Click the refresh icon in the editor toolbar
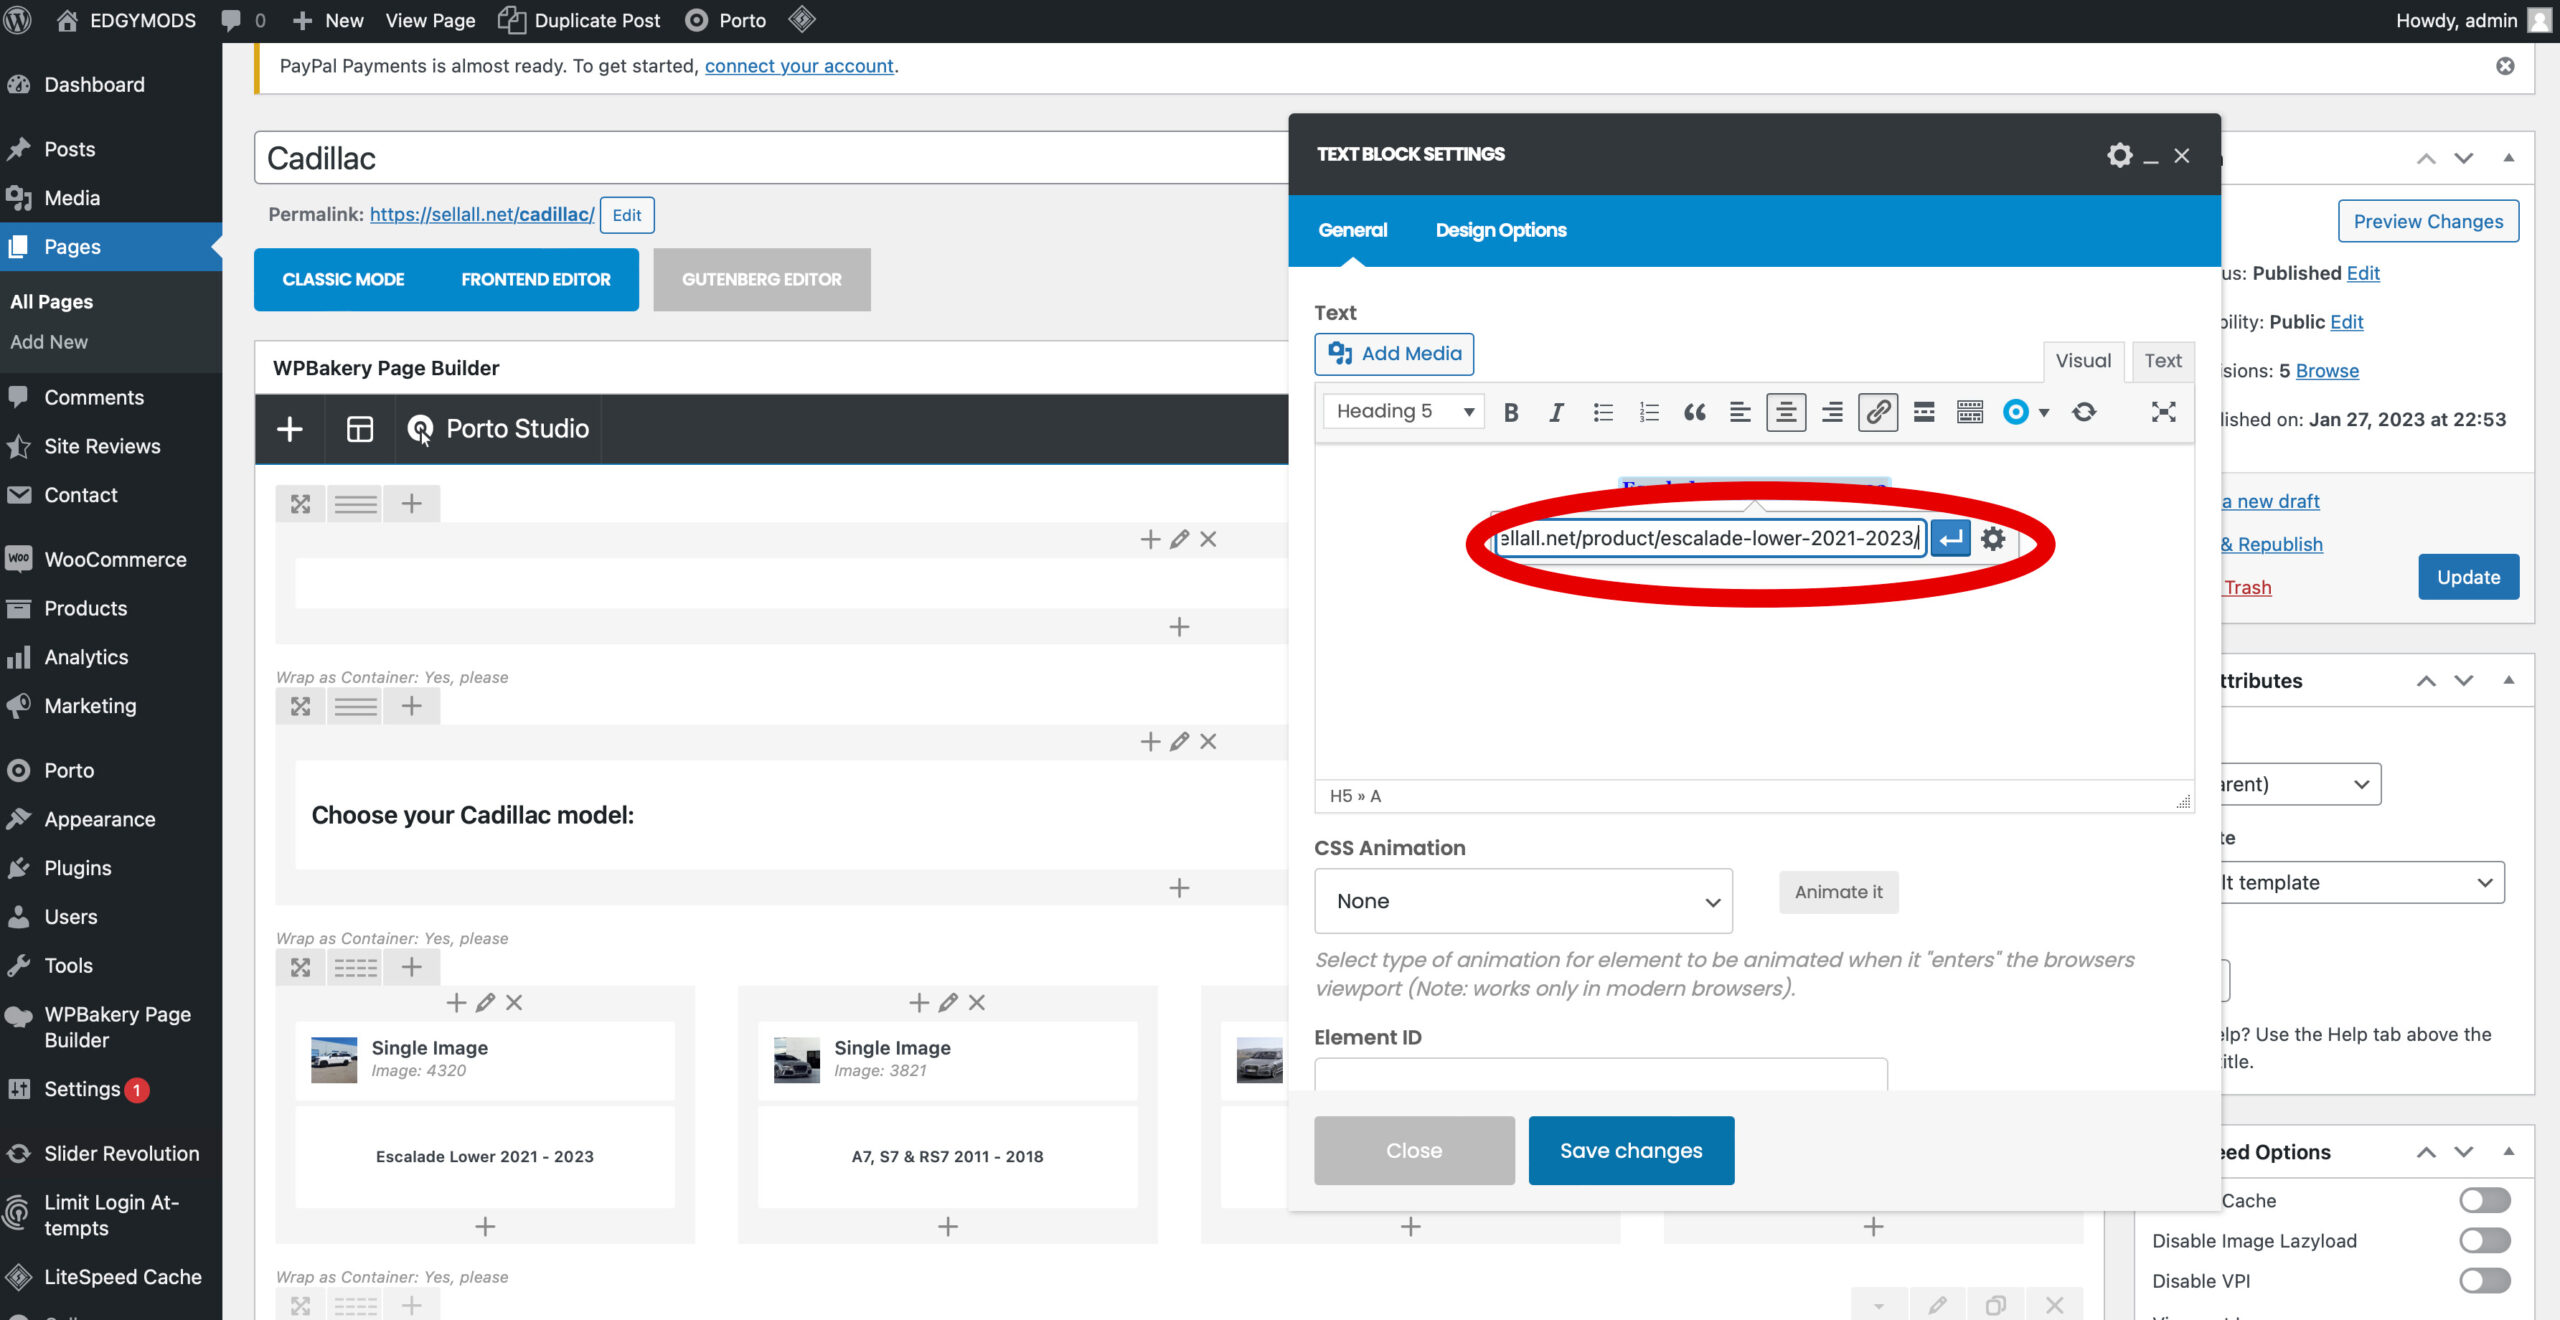2560x1320 pixels. [x=2084, y=412]
